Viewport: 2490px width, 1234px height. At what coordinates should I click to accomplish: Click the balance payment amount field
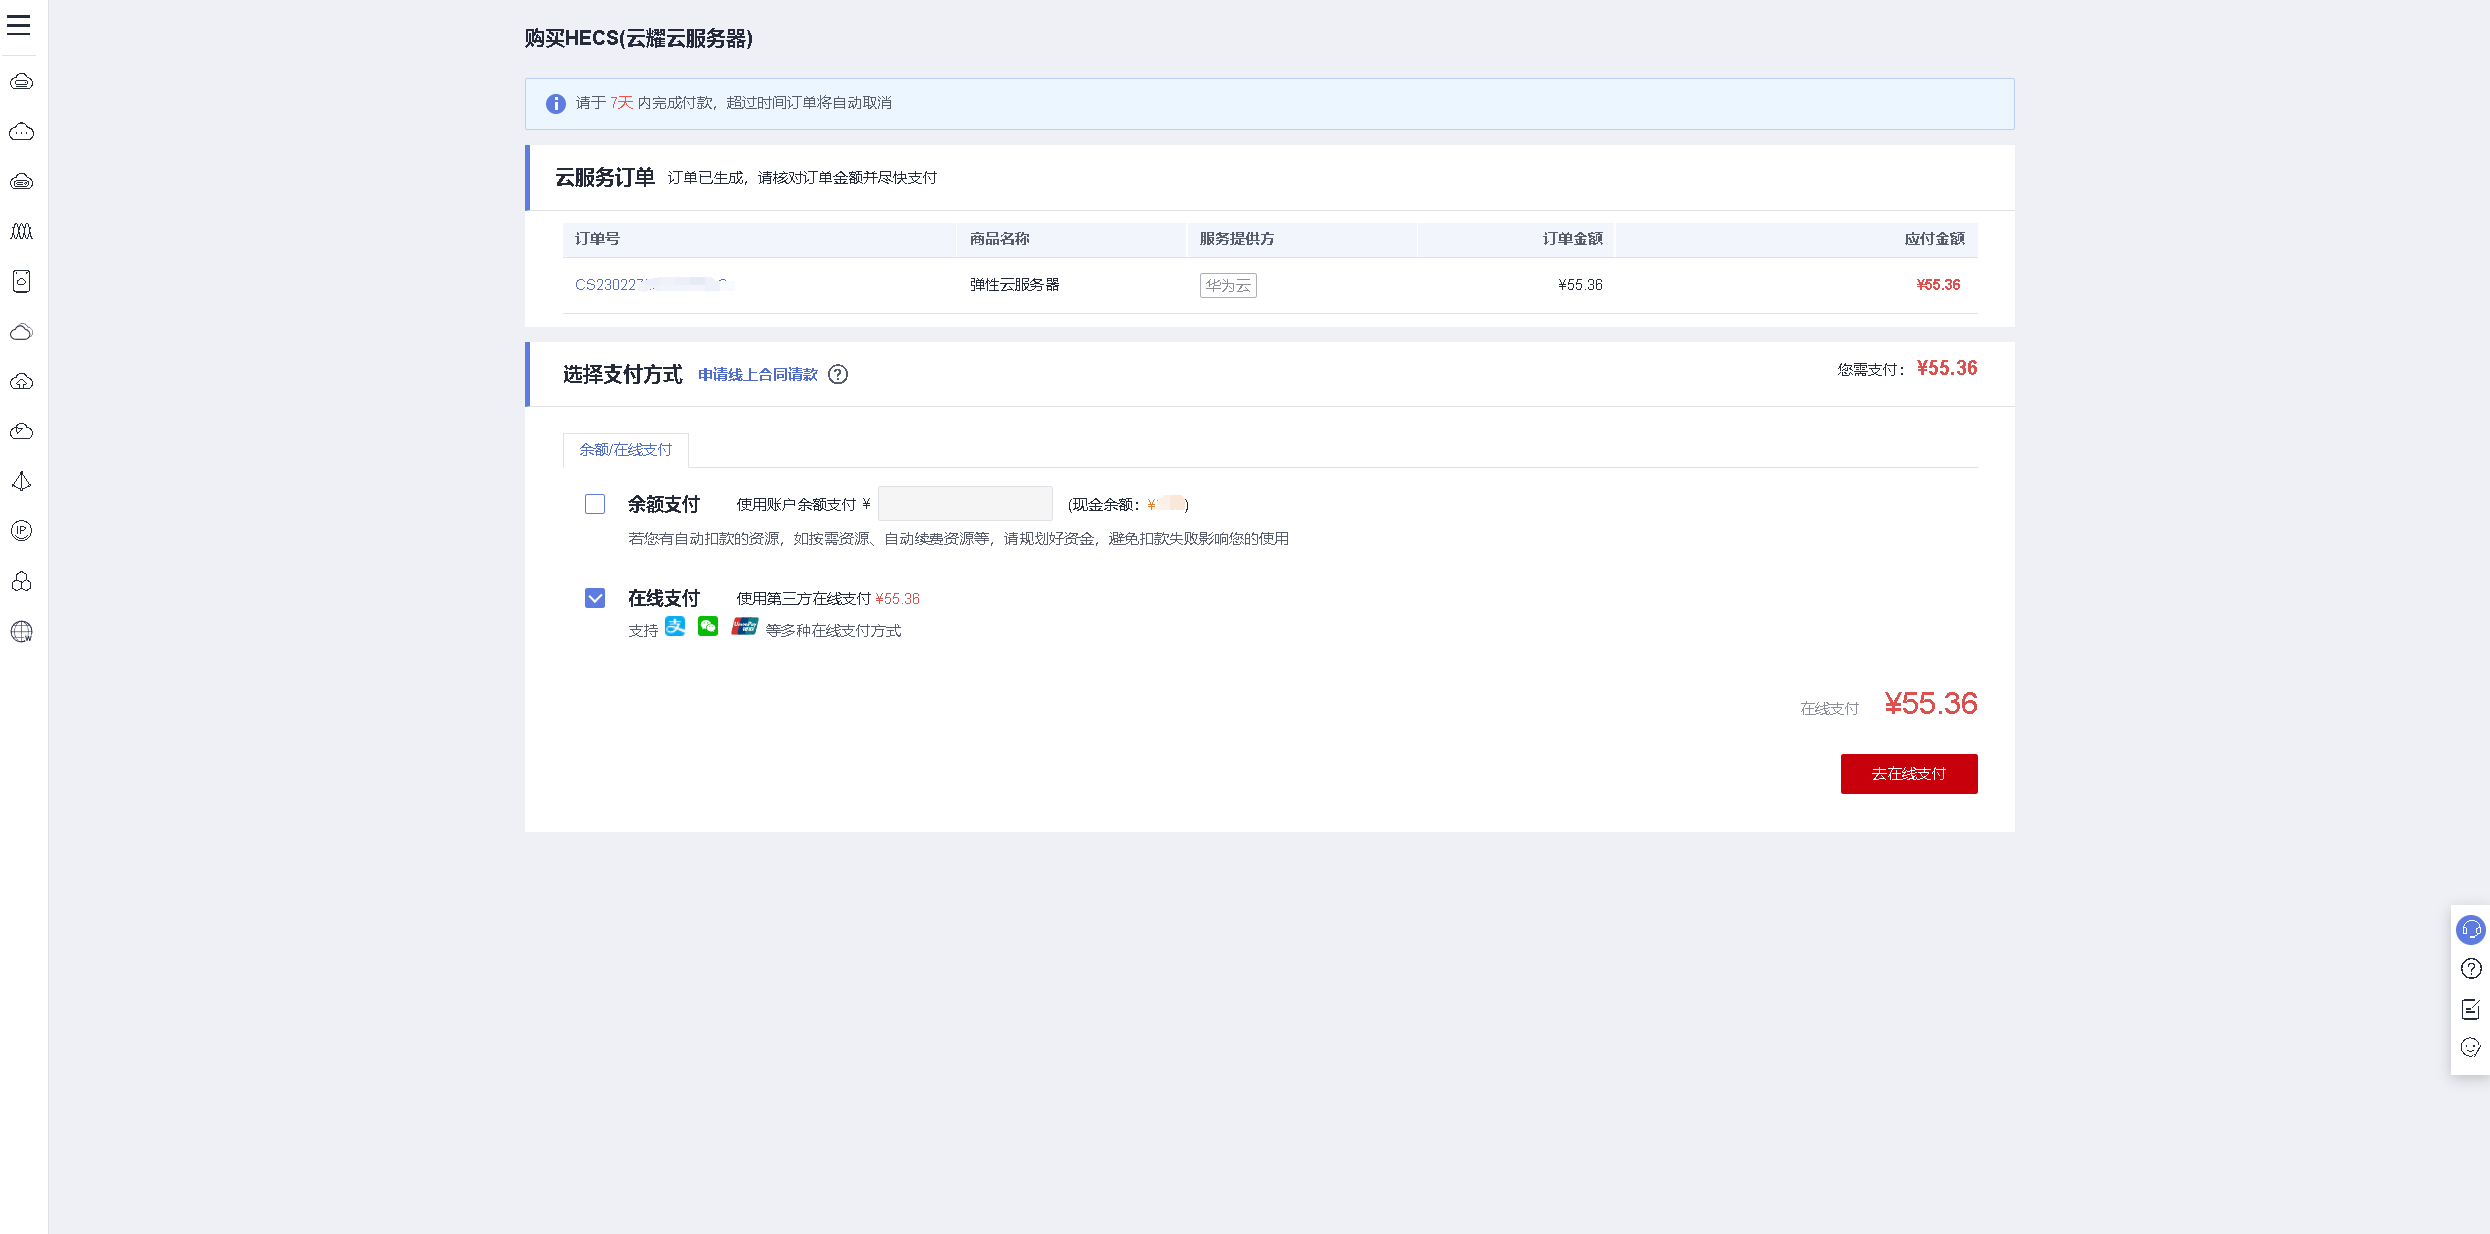tap(964, 504)
